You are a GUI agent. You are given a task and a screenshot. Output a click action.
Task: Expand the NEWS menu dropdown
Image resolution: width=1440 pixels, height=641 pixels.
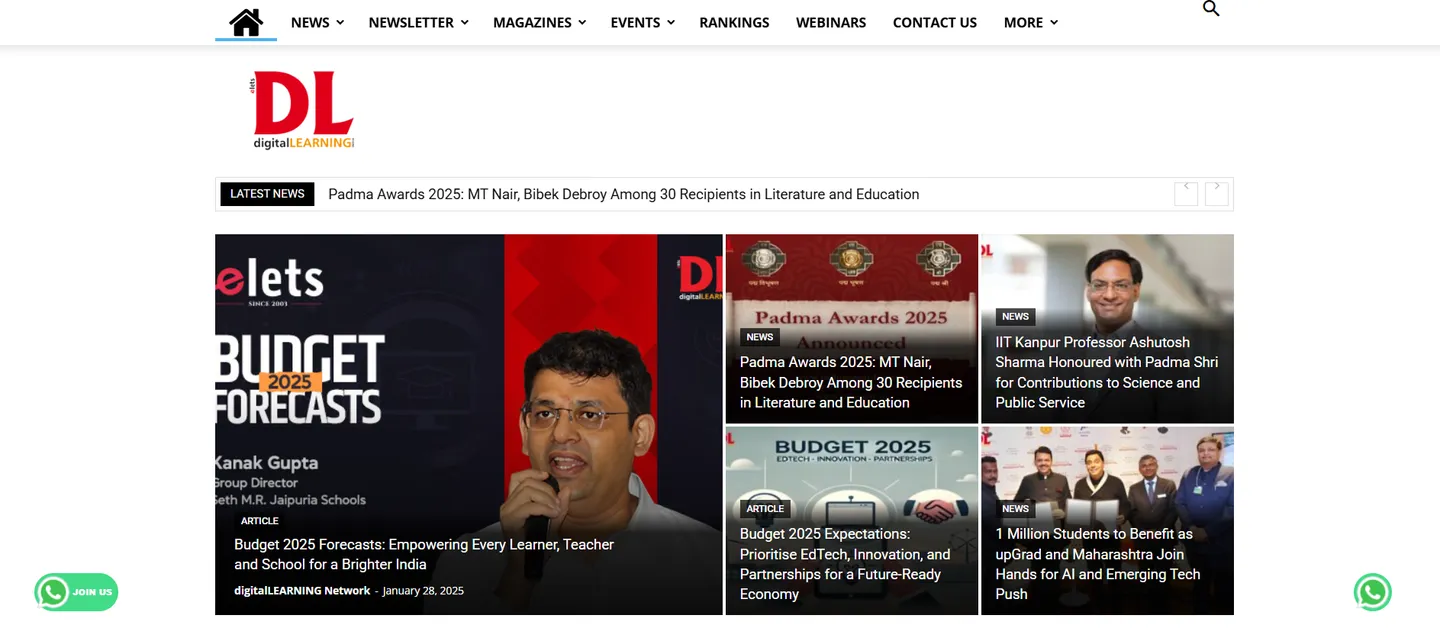pos(317,22)
